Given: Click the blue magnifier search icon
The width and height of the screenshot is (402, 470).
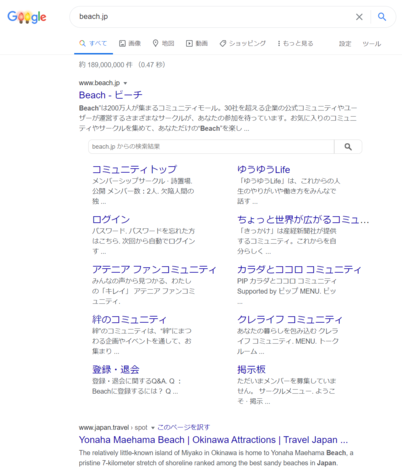Looking at the screenshot, I should 382,17.
